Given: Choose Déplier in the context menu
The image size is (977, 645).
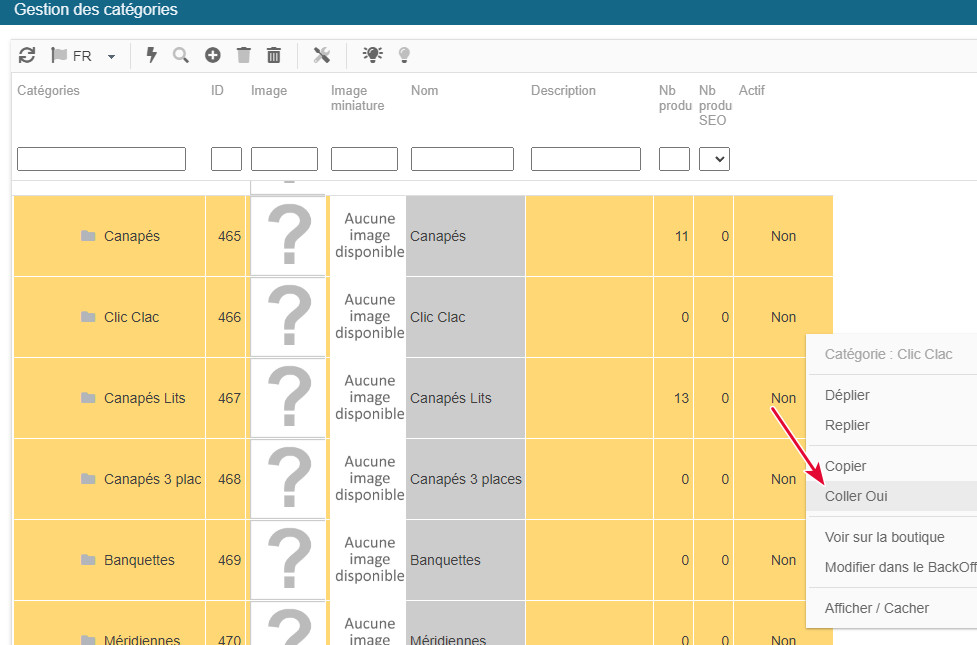Looking at the screenshot, I should pos(847,395).
